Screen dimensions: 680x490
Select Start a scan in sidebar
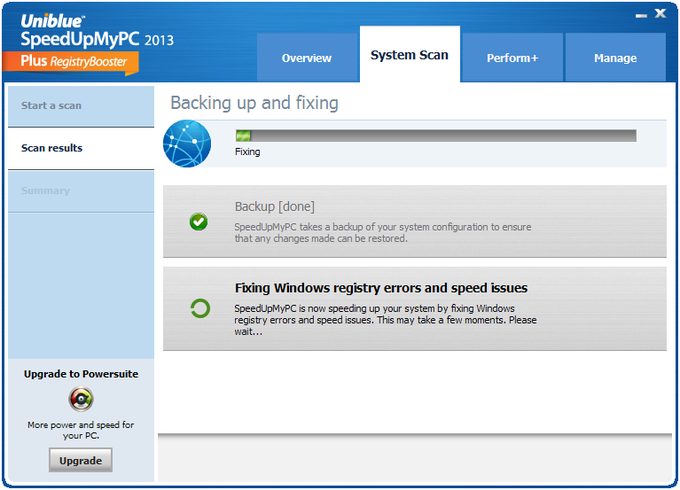[81, 106]
